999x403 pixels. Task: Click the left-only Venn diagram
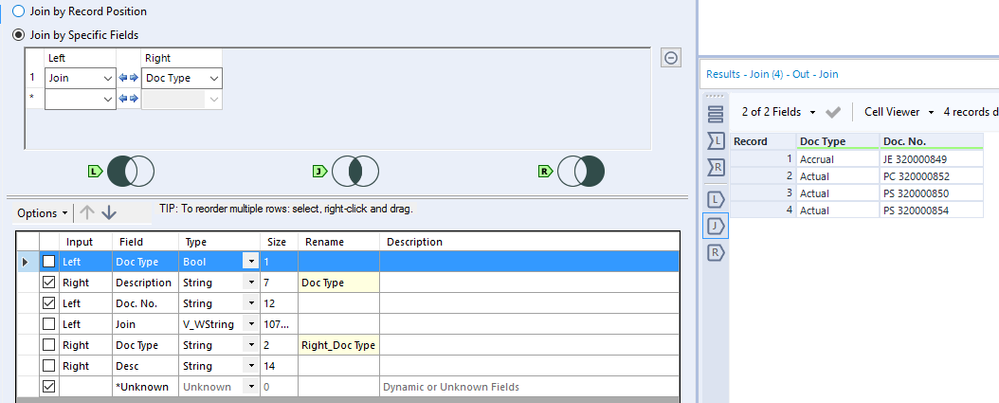click(131, 171)
